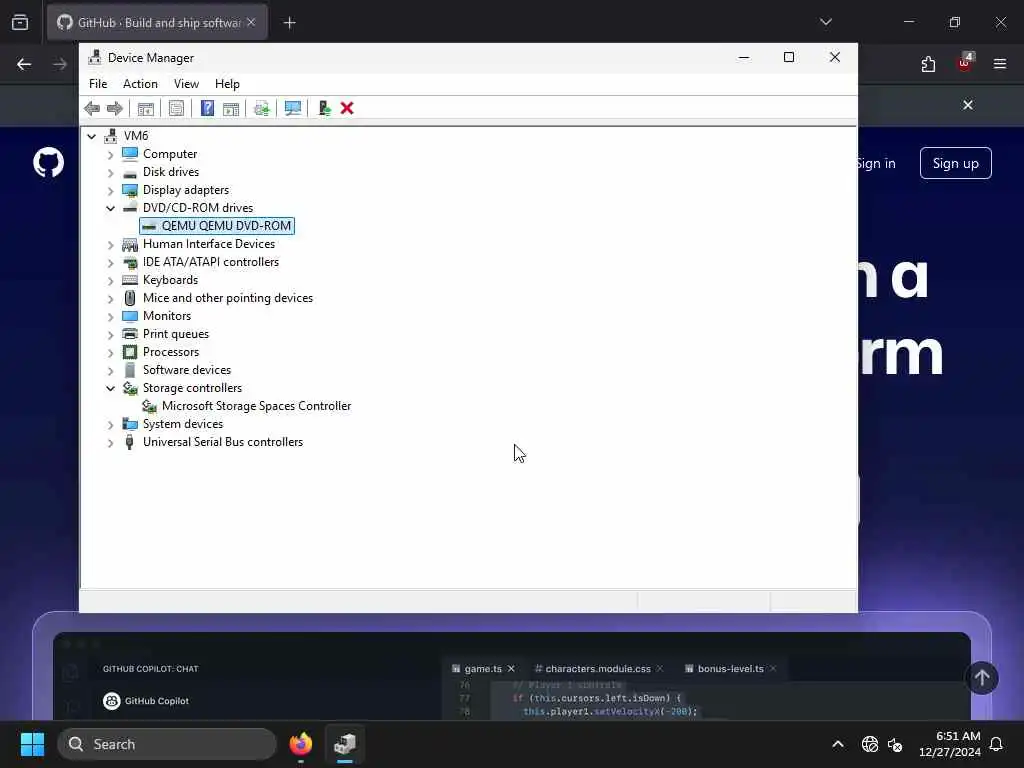Screen dimensions: 1024x768
Task: Open Properties via the toolbar properties icon
Action: 176,108
